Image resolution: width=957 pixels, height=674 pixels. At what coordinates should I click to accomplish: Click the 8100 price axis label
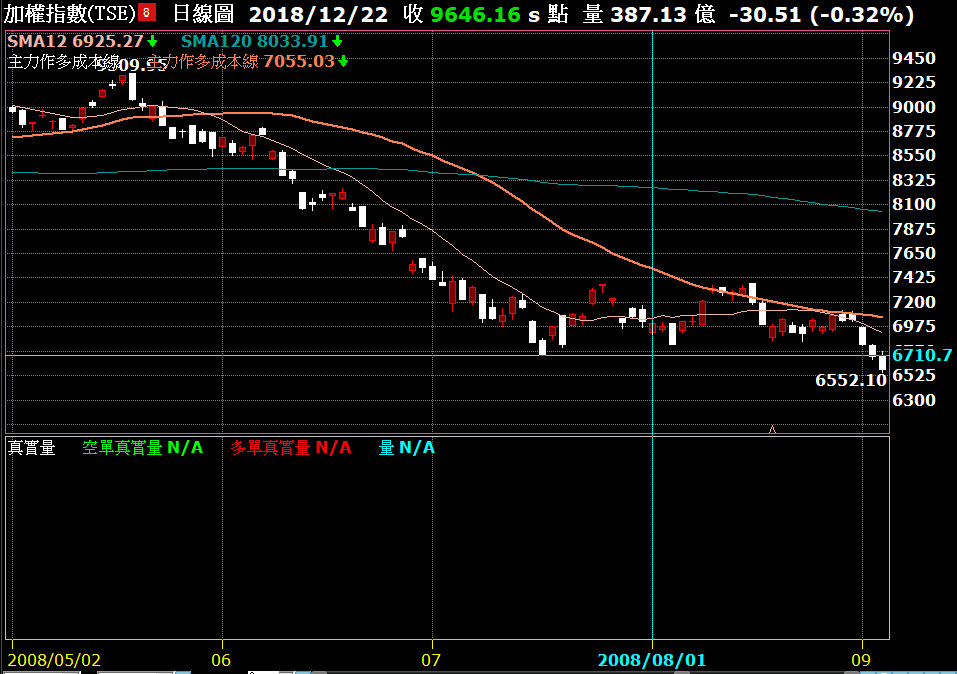(914, 204)
